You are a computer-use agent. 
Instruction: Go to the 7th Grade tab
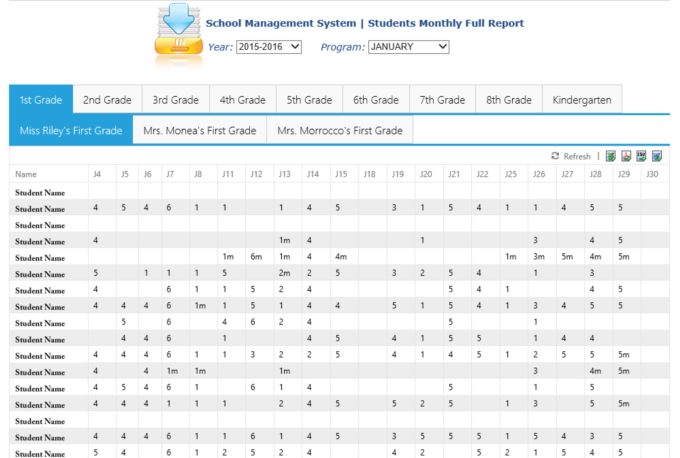[x=442, y=100]
